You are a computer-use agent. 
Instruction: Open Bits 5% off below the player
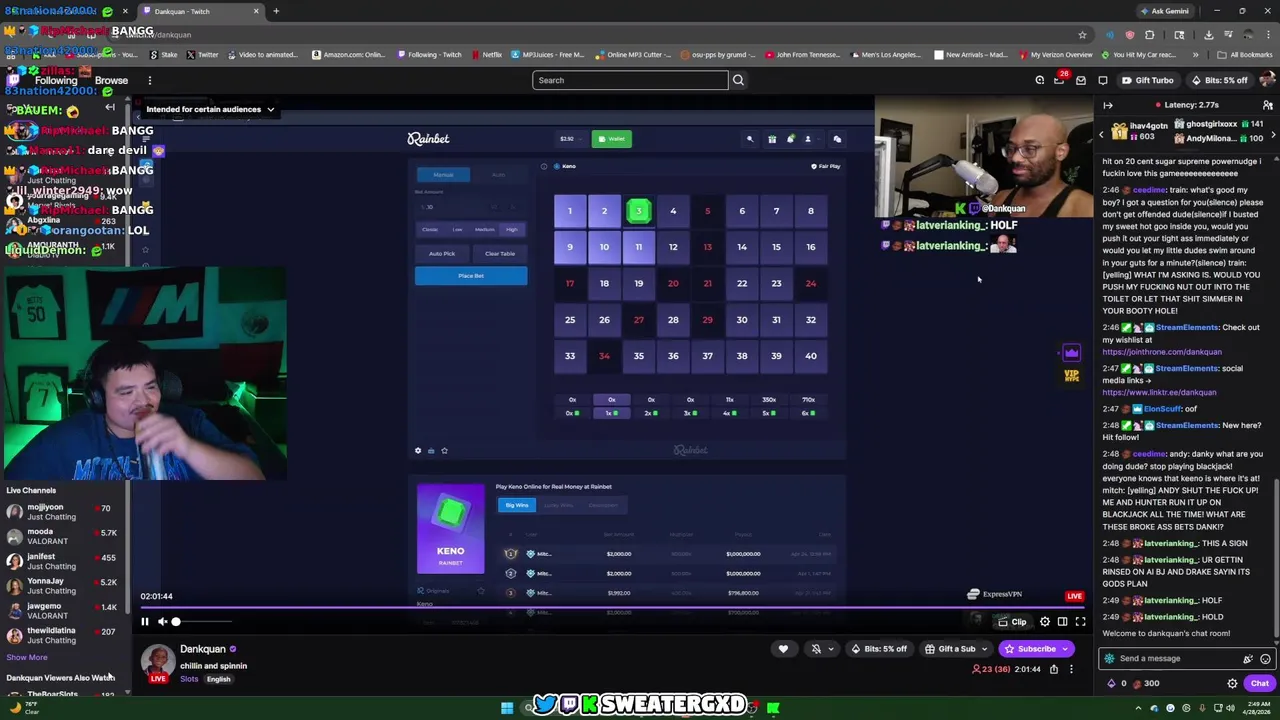pos(880,649)
